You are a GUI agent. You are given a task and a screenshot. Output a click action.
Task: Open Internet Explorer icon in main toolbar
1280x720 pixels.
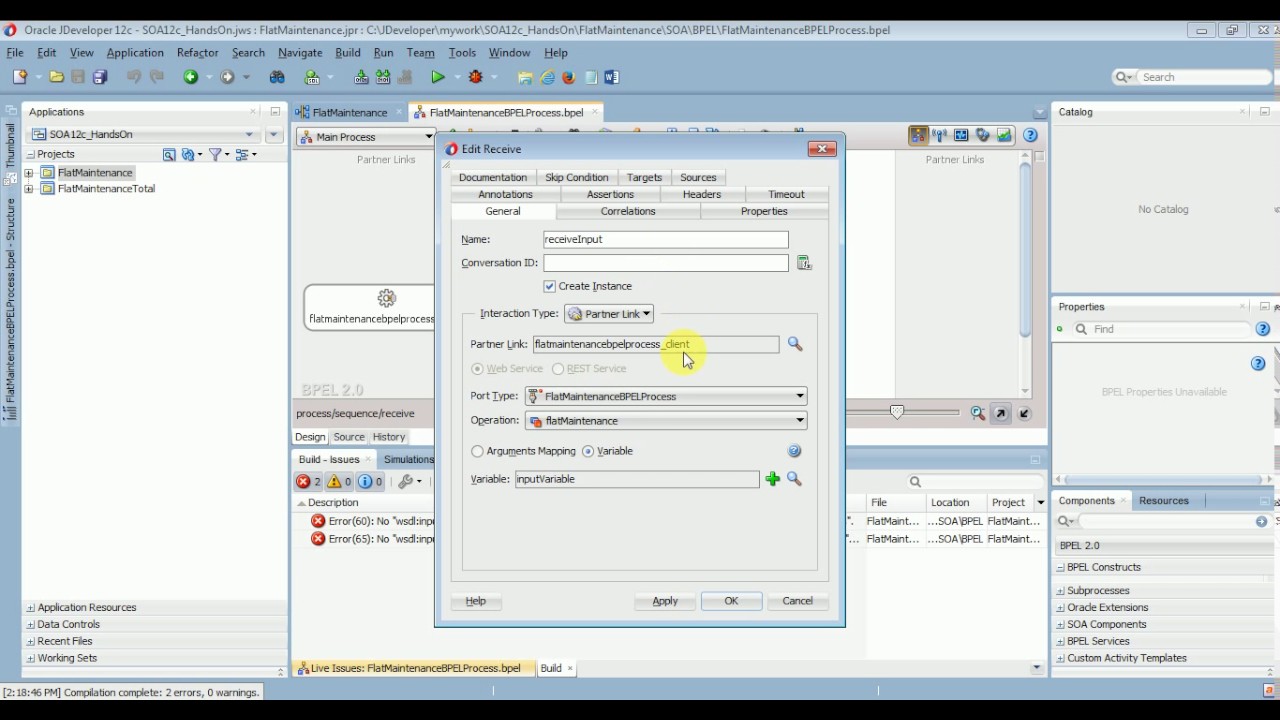coord(548,77)
